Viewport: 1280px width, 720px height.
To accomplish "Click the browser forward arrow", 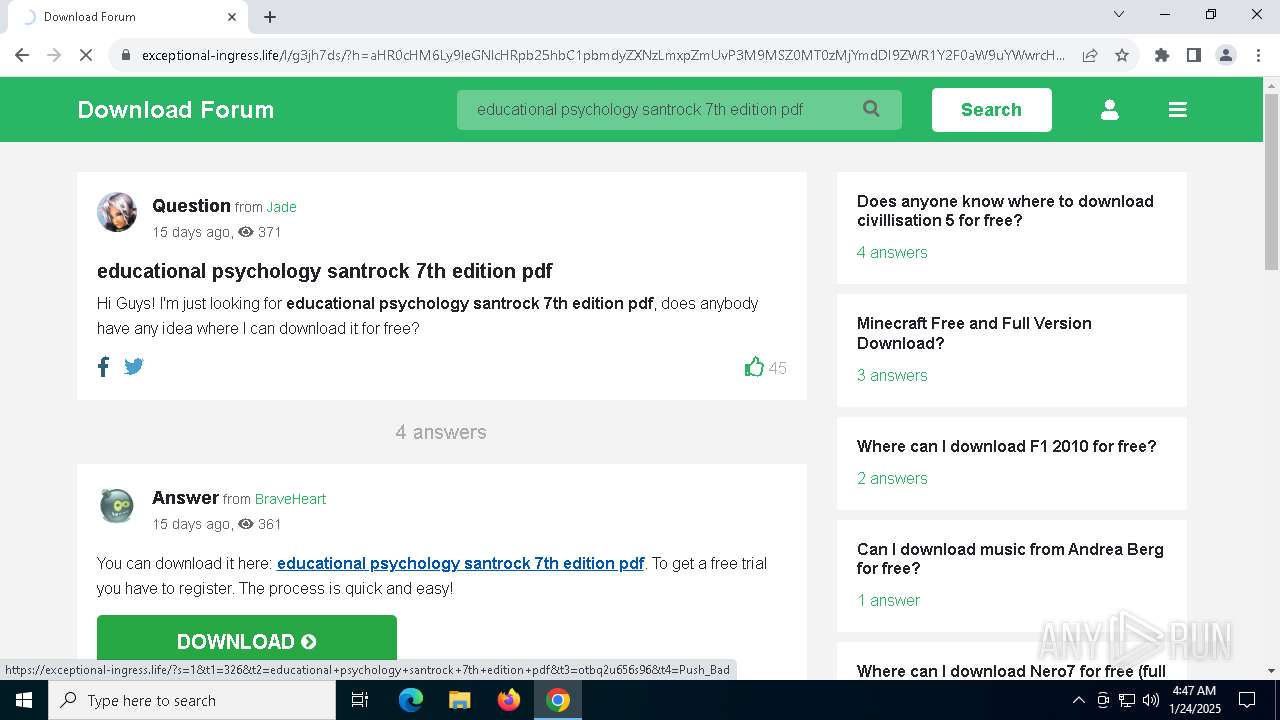I will click(54, 55).
